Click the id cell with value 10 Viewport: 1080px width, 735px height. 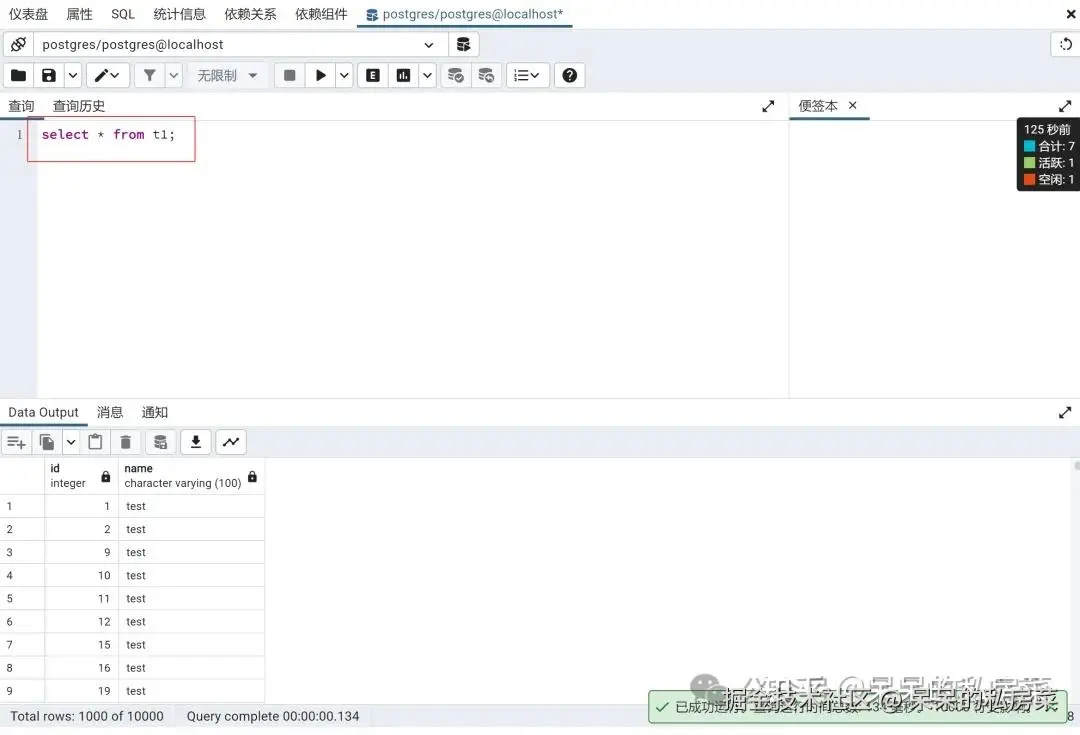tap(81, 576)
